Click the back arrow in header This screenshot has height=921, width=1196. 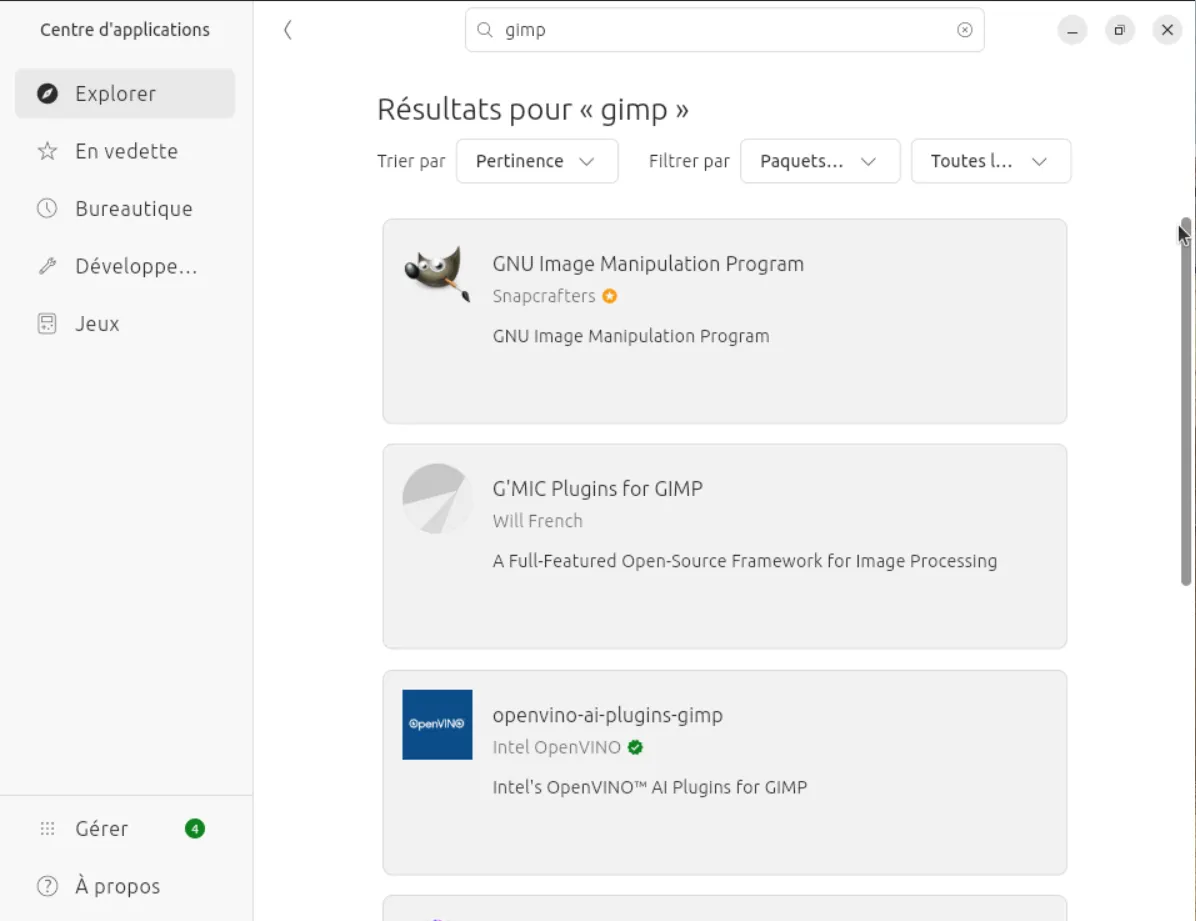[288, 30]
